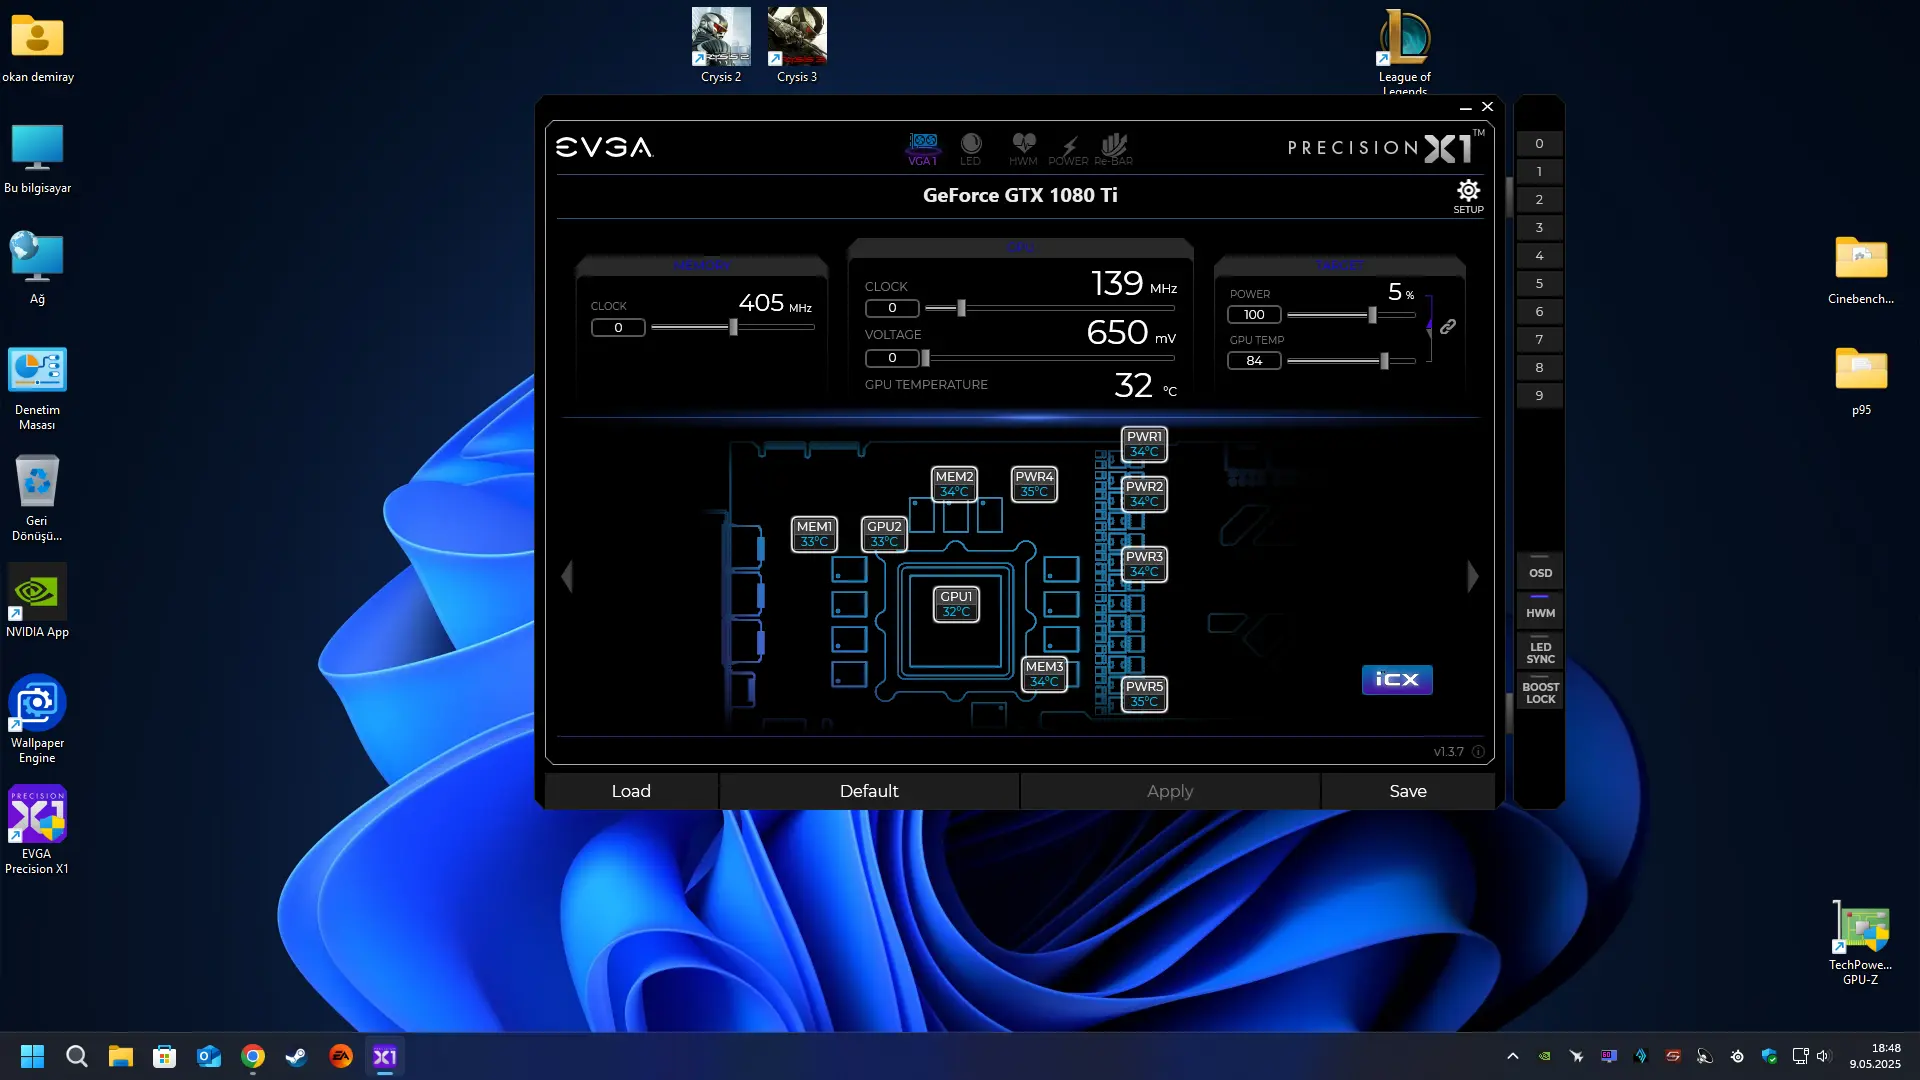Select profile slot 1
Viewport: 1920px width, 1080px height.
point(1539,172)
